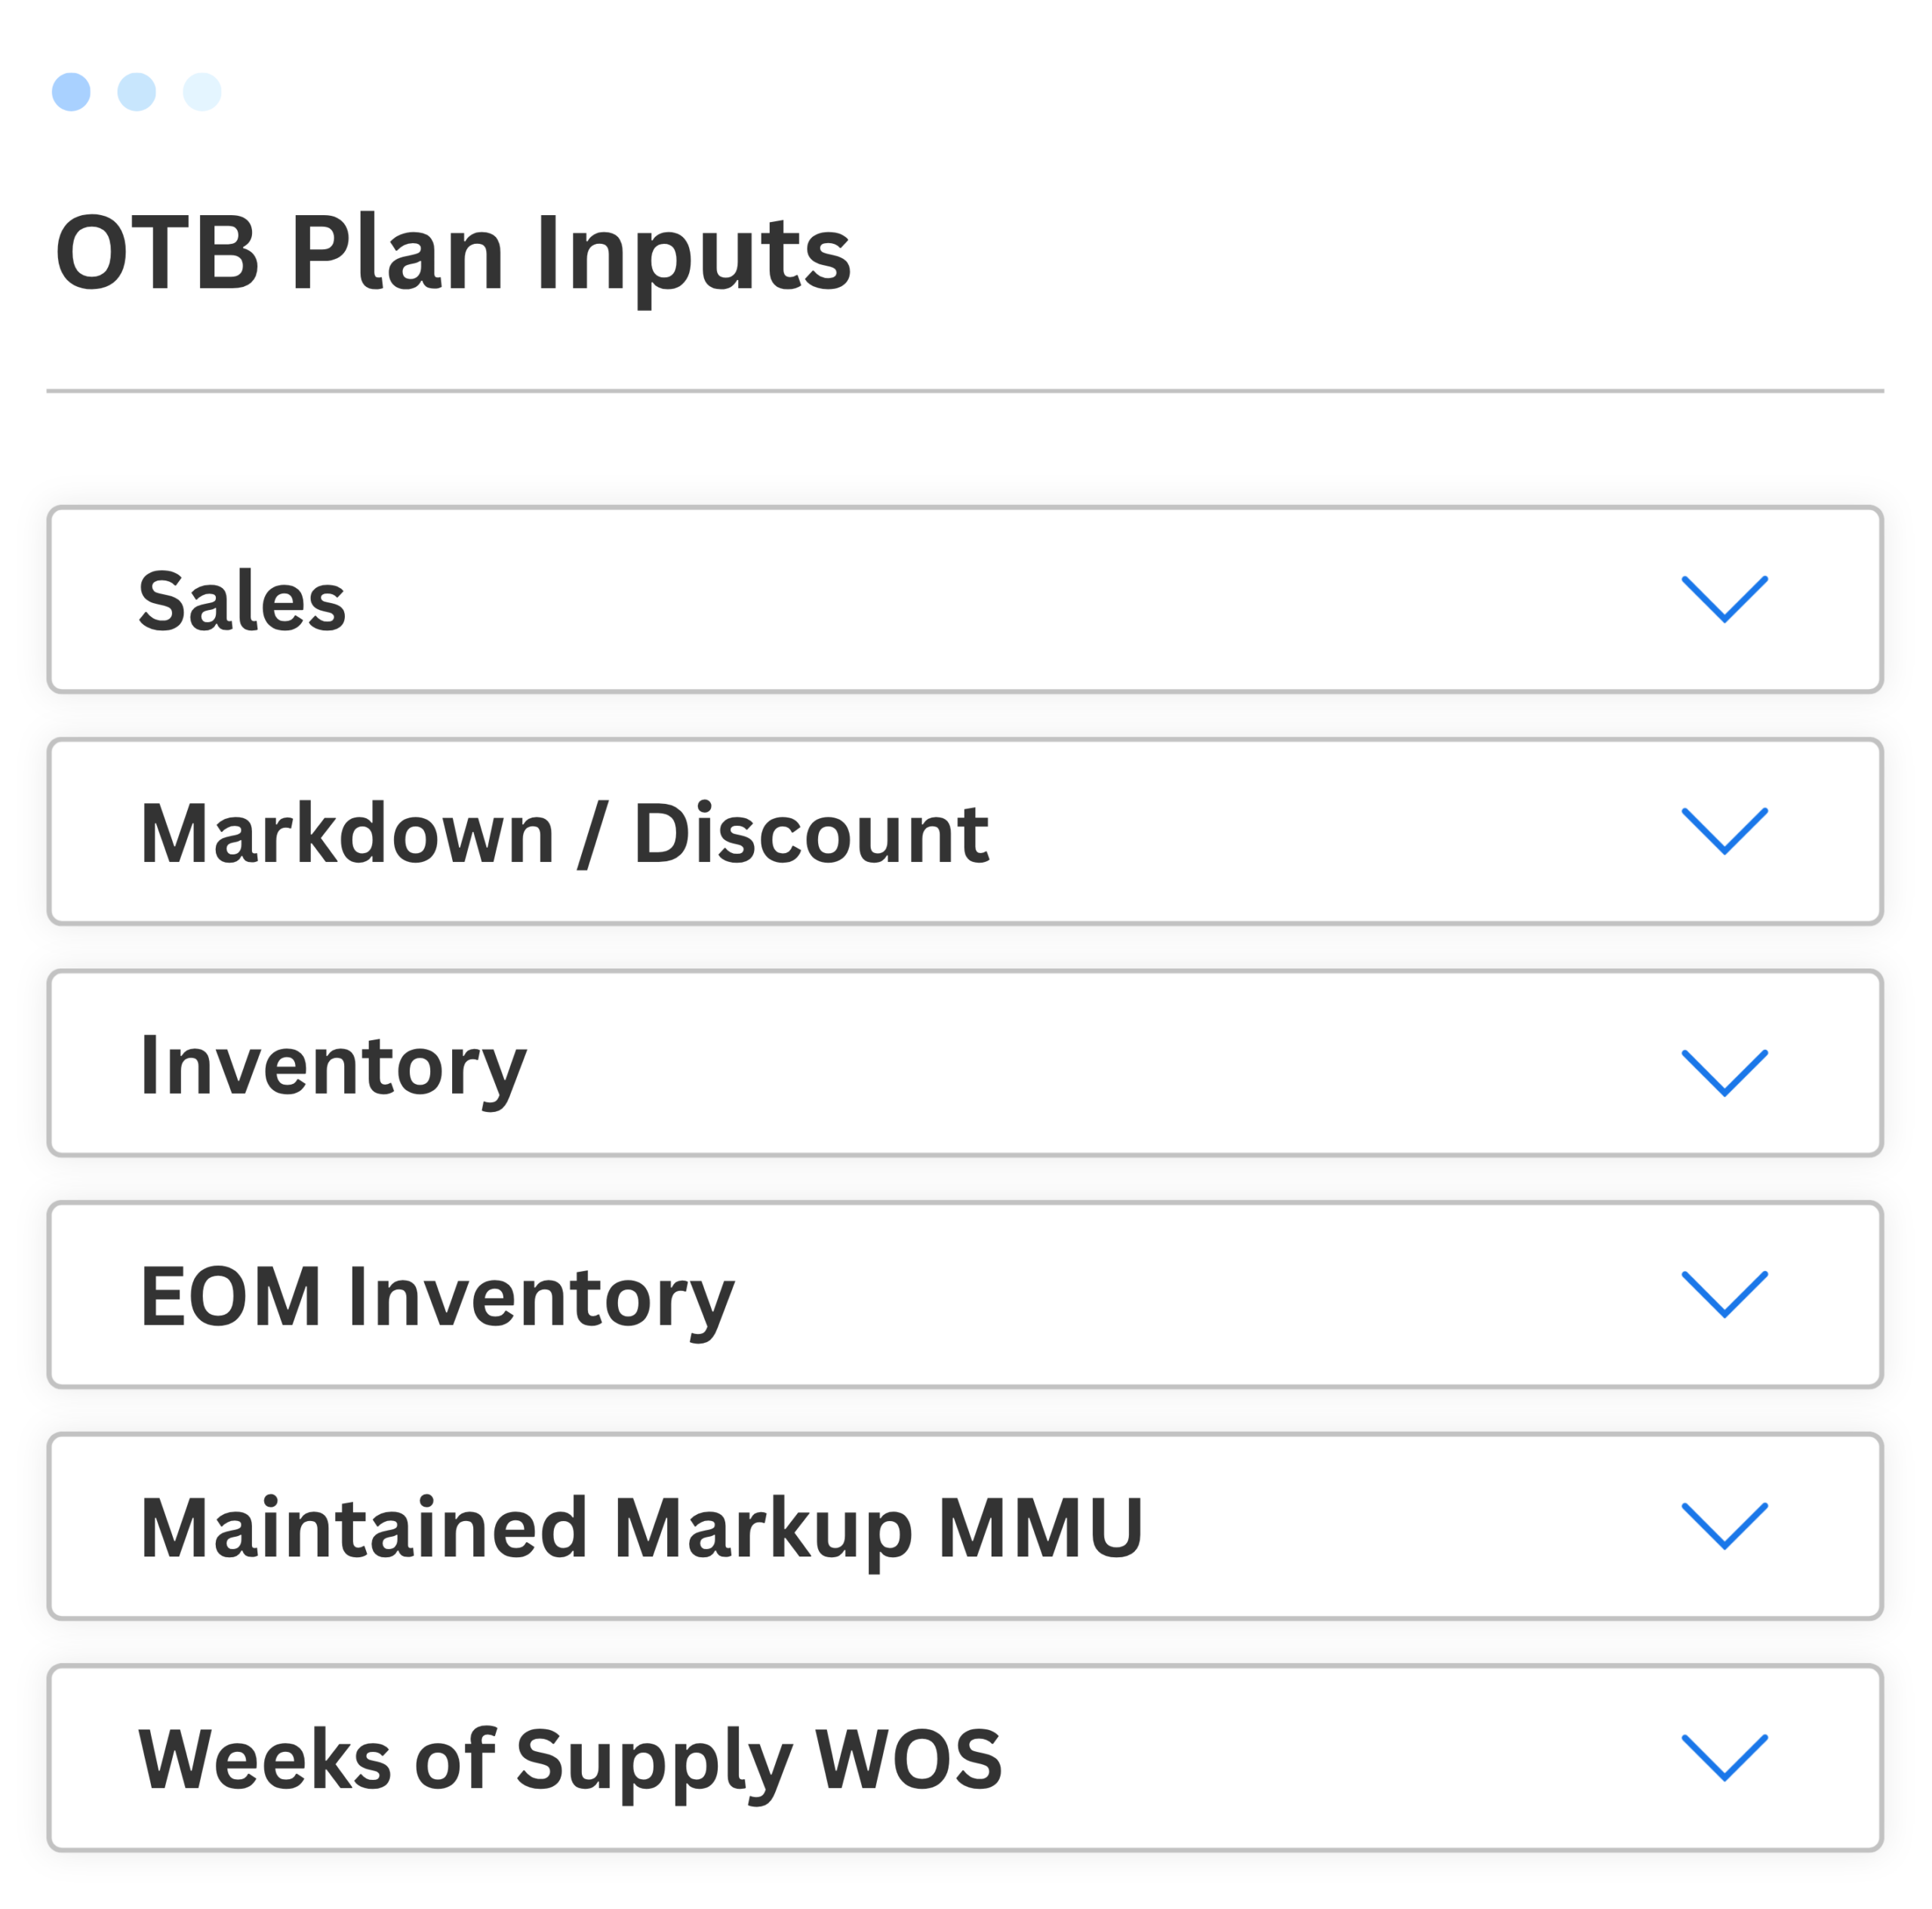Click the blue chevron beside Inventory
The image size is (1932, 1909).
point(1724,1073)
